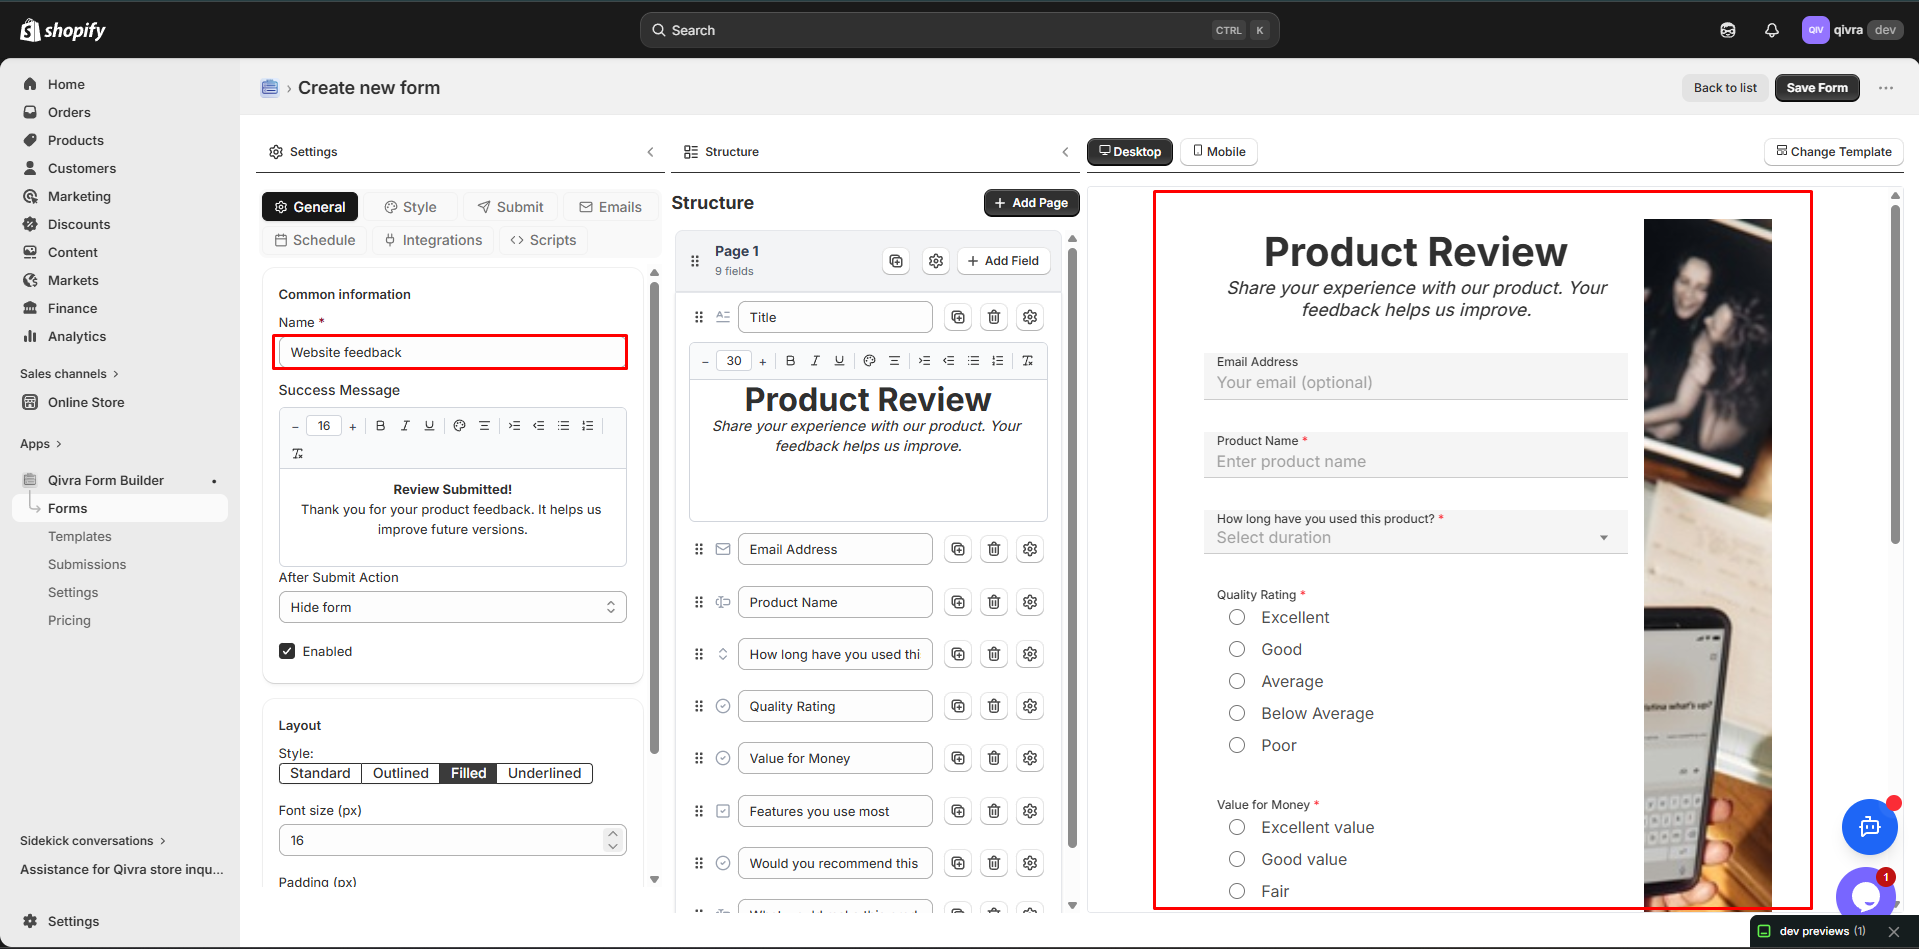Delete the Value for Money field
This screenshot has height=949, width=1919.
click(994, 758)
